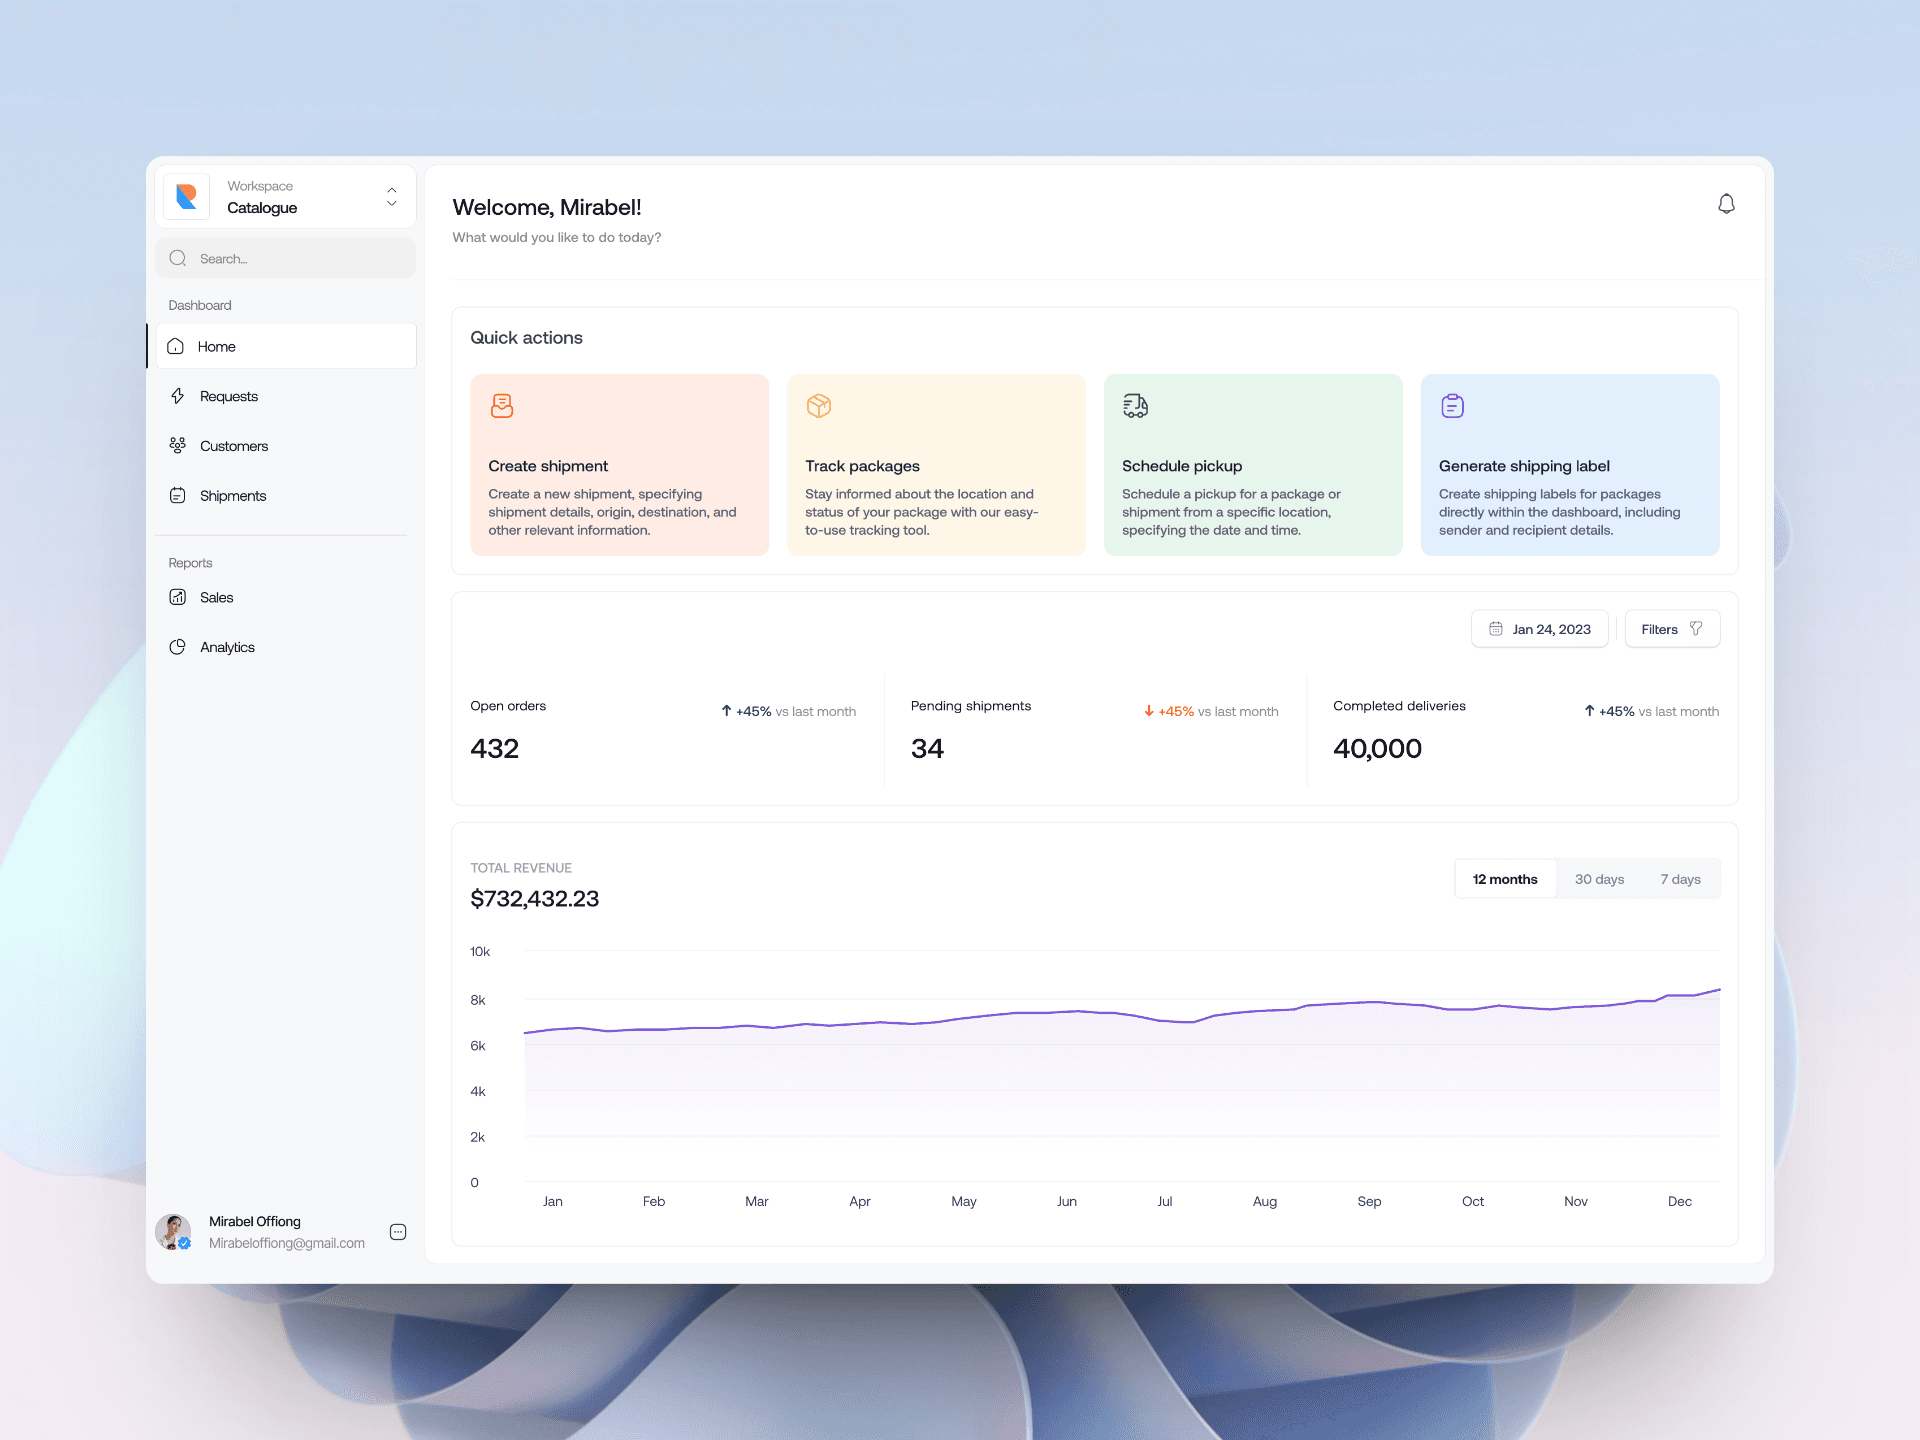Click the Filters funnel icon
1920x1440 pixels.
click(1696, 629)
